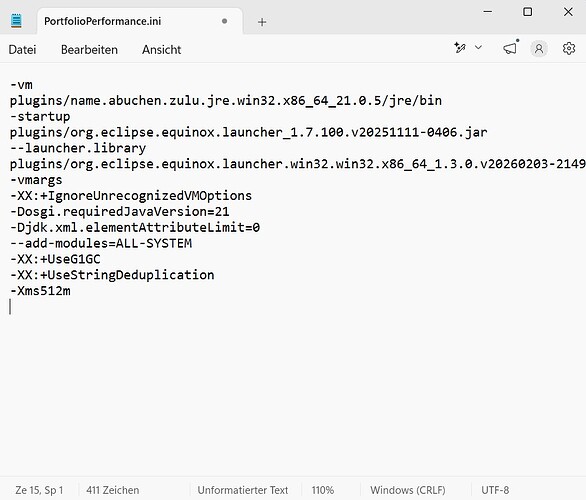This screenshot has width=586, height=500.
Task: Click the UTF-8 encoding indicator
Action: tap(495, 490)
